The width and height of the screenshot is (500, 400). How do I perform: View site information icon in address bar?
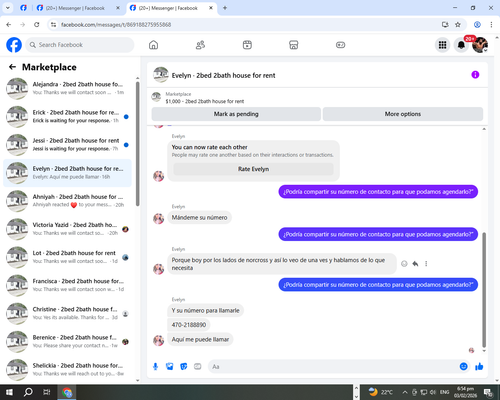[53, 24]
